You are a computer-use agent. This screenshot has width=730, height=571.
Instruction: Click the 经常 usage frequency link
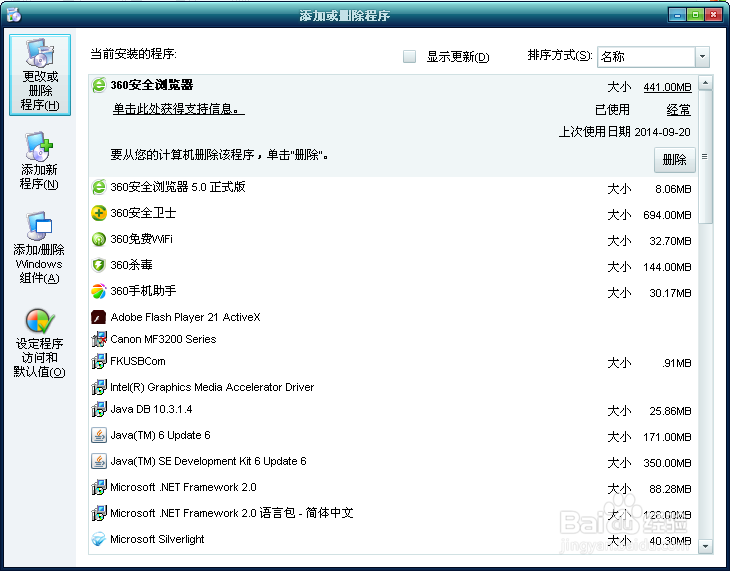(x=678, y=110)
